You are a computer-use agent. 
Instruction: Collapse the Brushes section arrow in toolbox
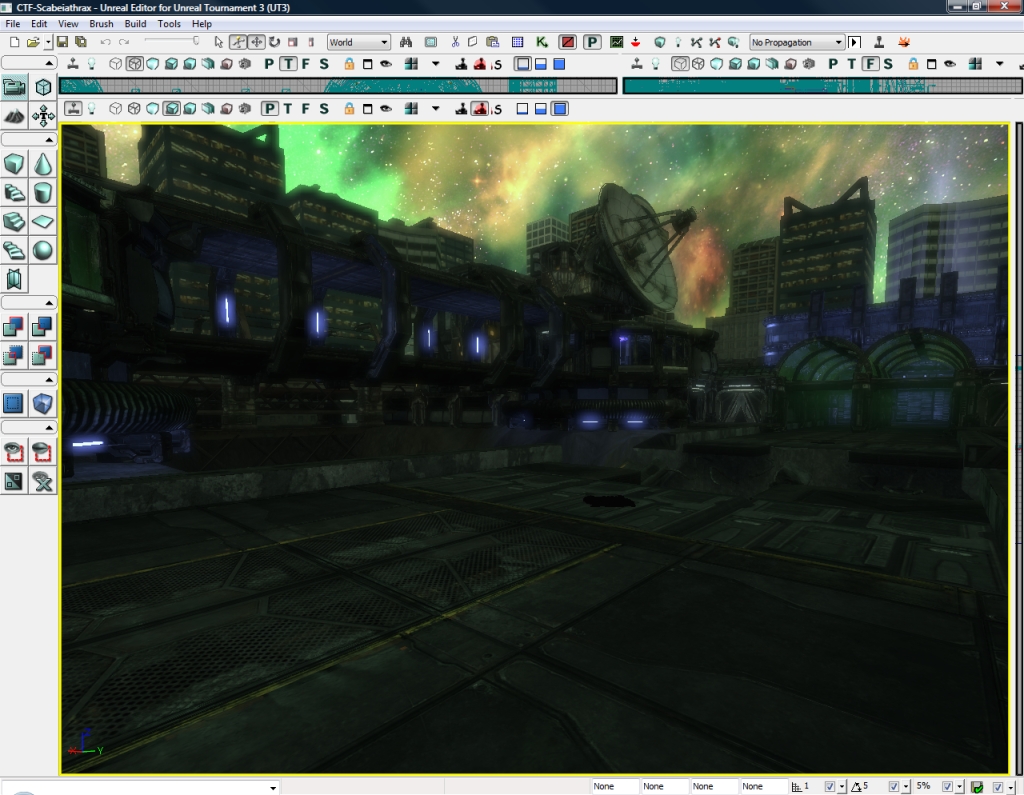click(49, 140)
